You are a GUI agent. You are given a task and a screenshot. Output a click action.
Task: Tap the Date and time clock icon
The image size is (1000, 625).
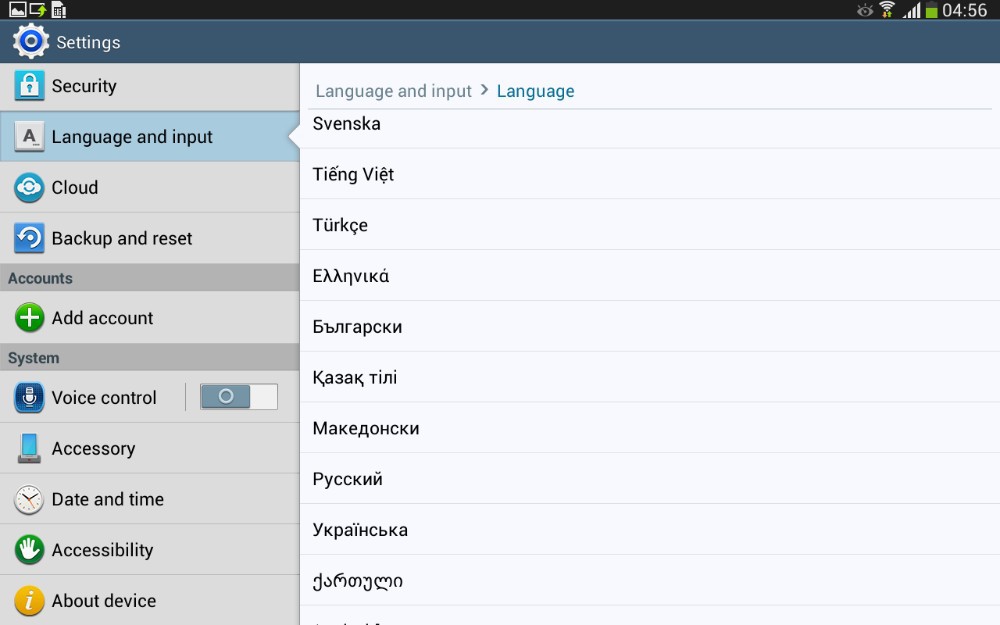pyautogui.click(x=29, y=499)
